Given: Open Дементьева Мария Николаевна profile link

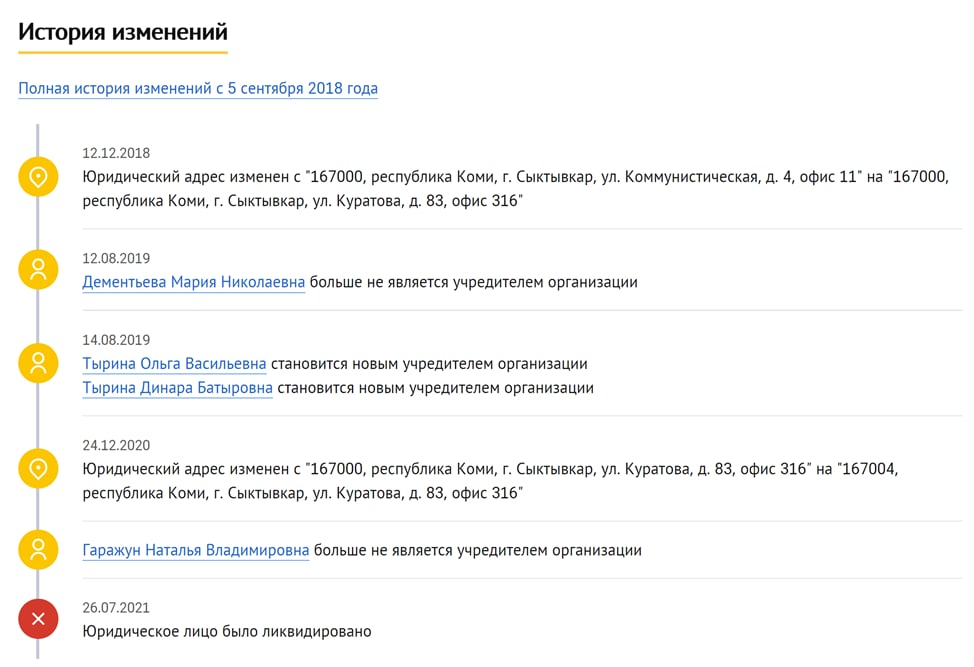Looking at the screenshot, I should tap(193, 282).
